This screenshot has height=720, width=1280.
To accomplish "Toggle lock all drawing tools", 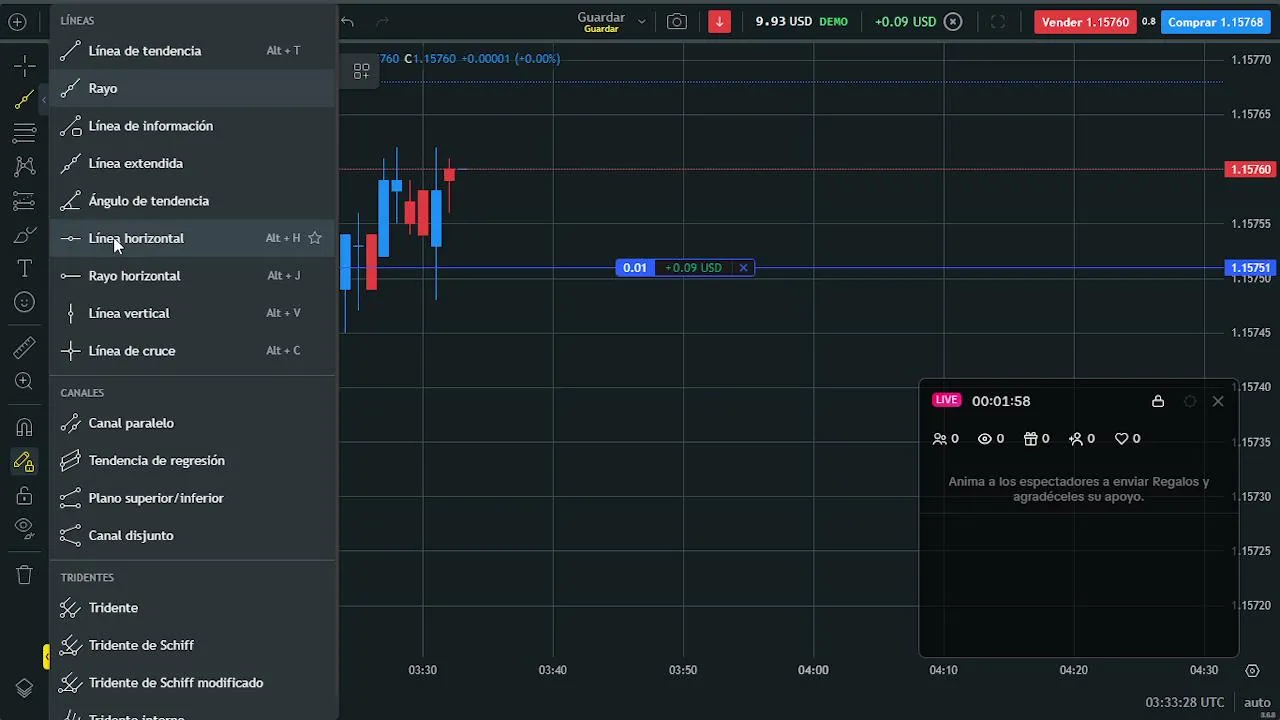I will click(25, 495).
